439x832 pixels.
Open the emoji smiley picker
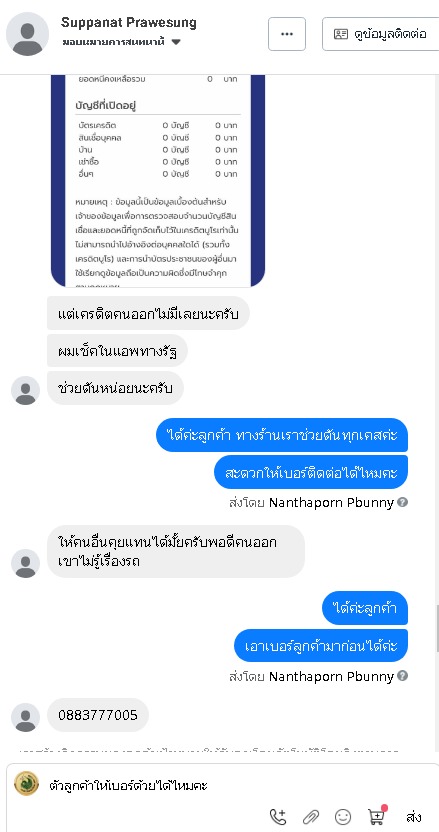pyautogui.click(x=343, y=817)
